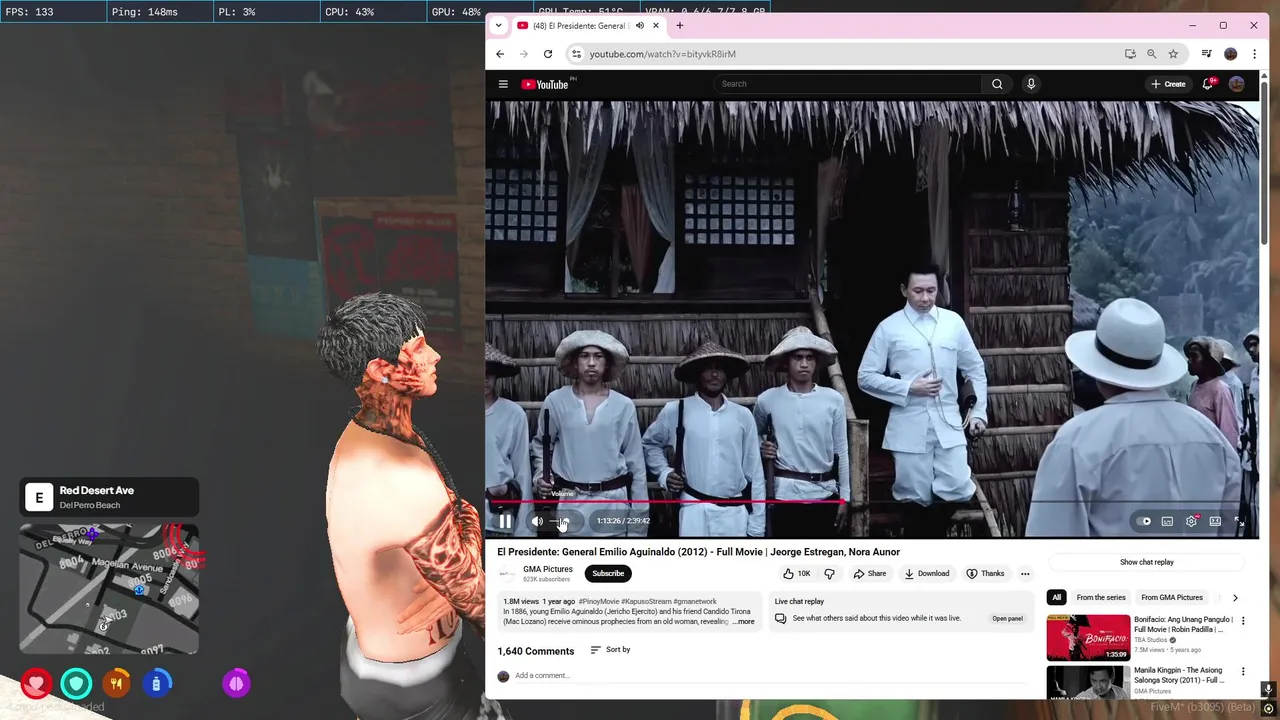1280x720 pixels.
Task: Start voice search with the microphone
Action: coord(1031,84)
